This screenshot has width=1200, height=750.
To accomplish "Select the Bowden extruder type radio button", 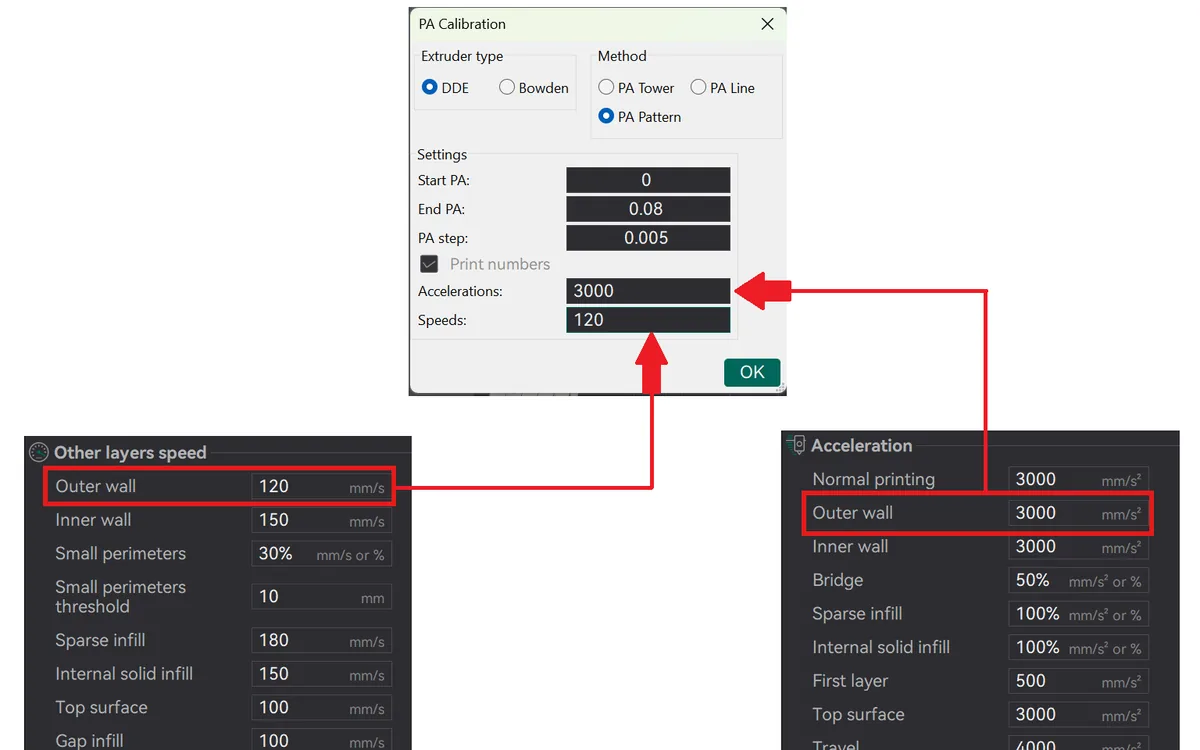I will point(507,87).
